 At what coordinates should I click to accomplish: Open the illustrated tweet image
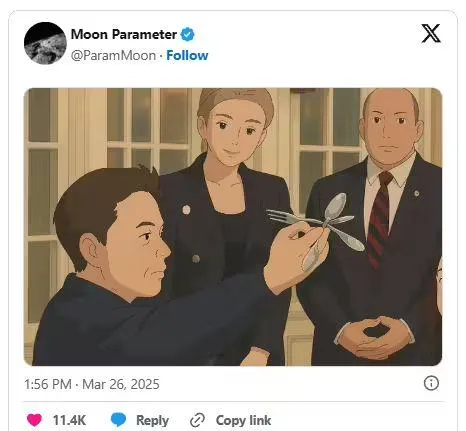click(233, 227)
